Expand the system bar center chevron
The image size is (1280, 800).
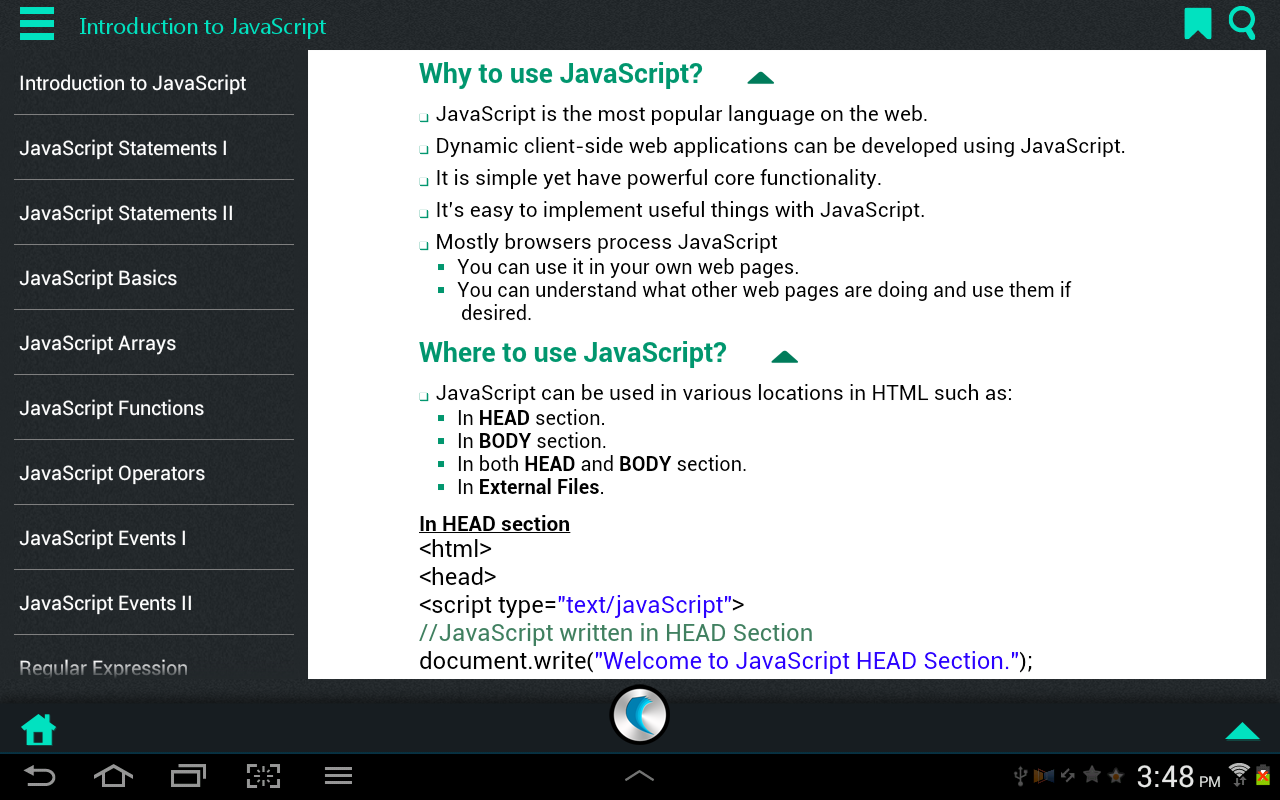click(x=639, y=775)
